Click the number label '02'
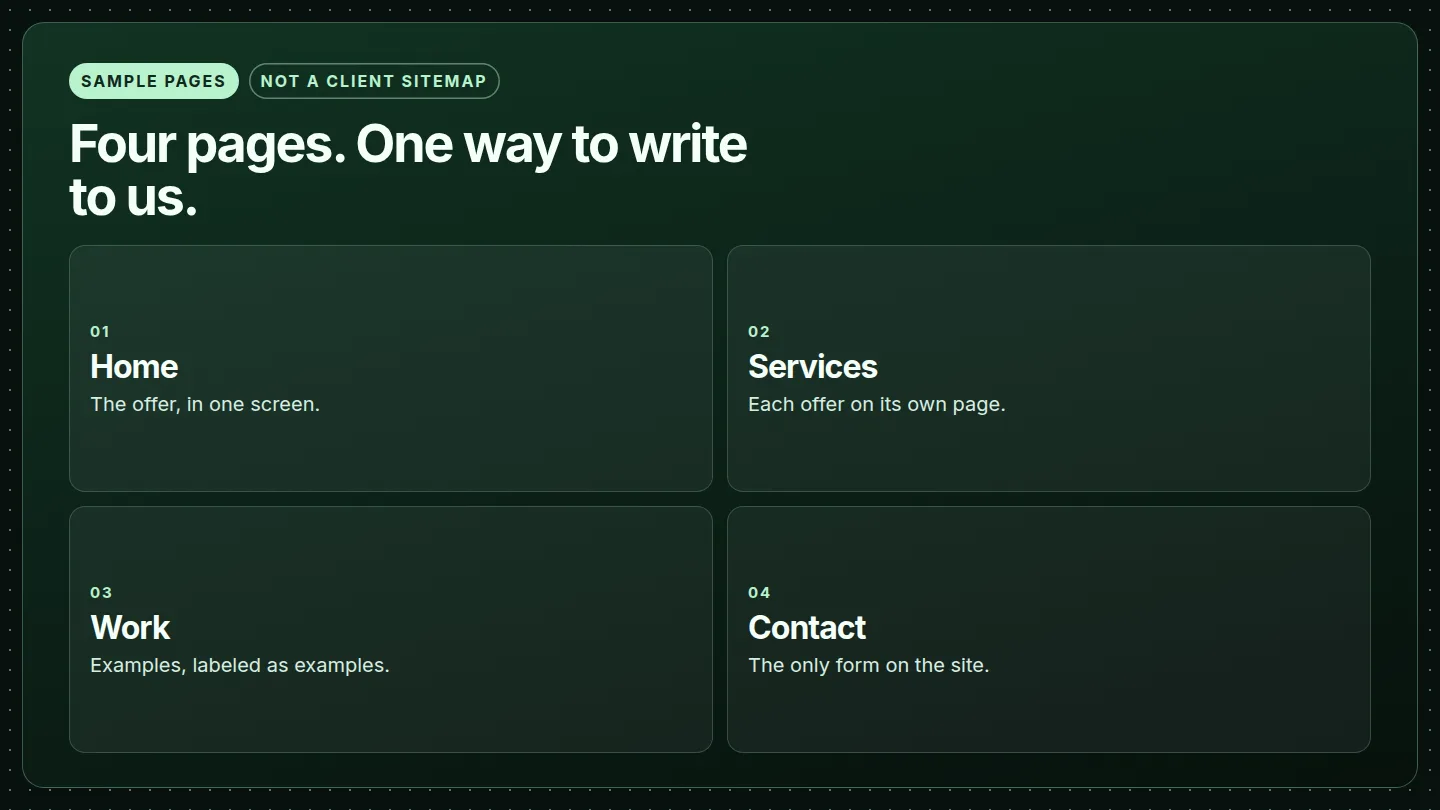Image resolution: width=1440 pixels, height=810 pixels. 759,332
